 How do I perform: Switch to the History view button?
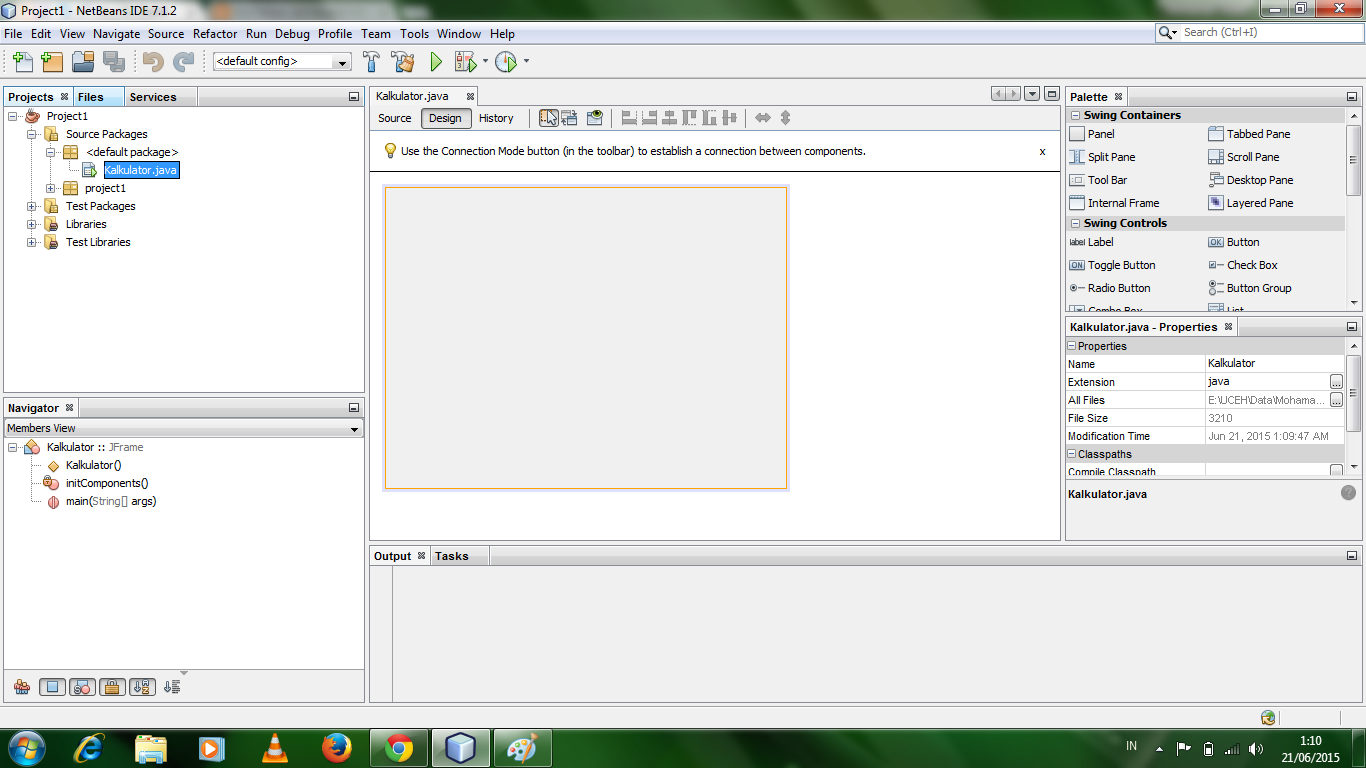[496, 118]
